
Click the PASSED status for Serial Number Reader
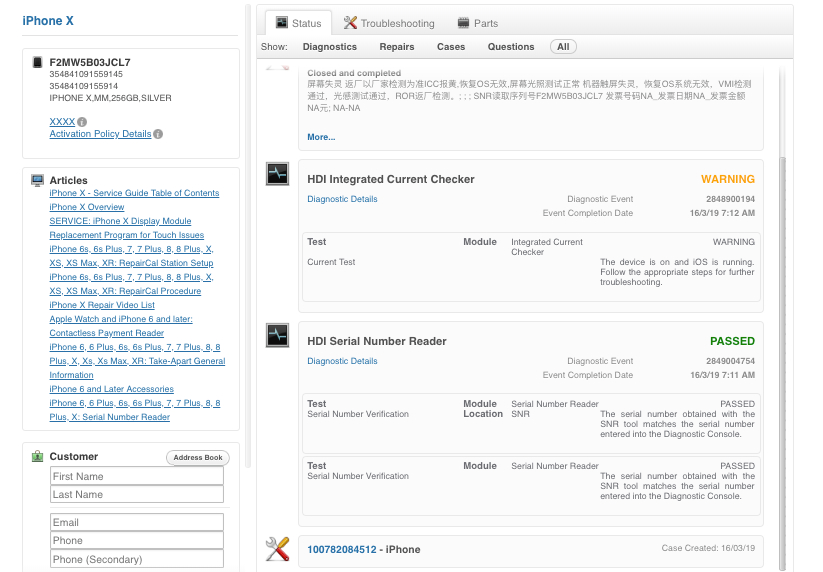(732, 341)
